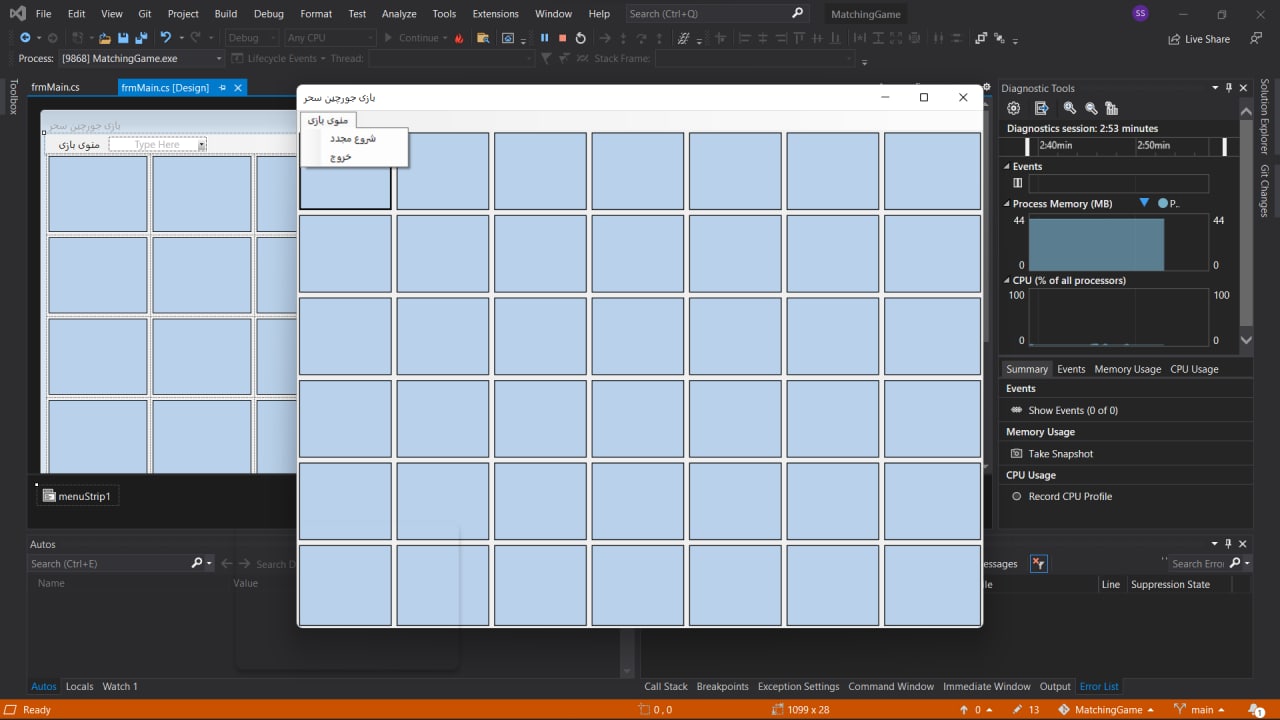1280x720 pixels.
Task: Collapse the CPU (% of all processors) graph
Action: click(x=1007, y=281)
